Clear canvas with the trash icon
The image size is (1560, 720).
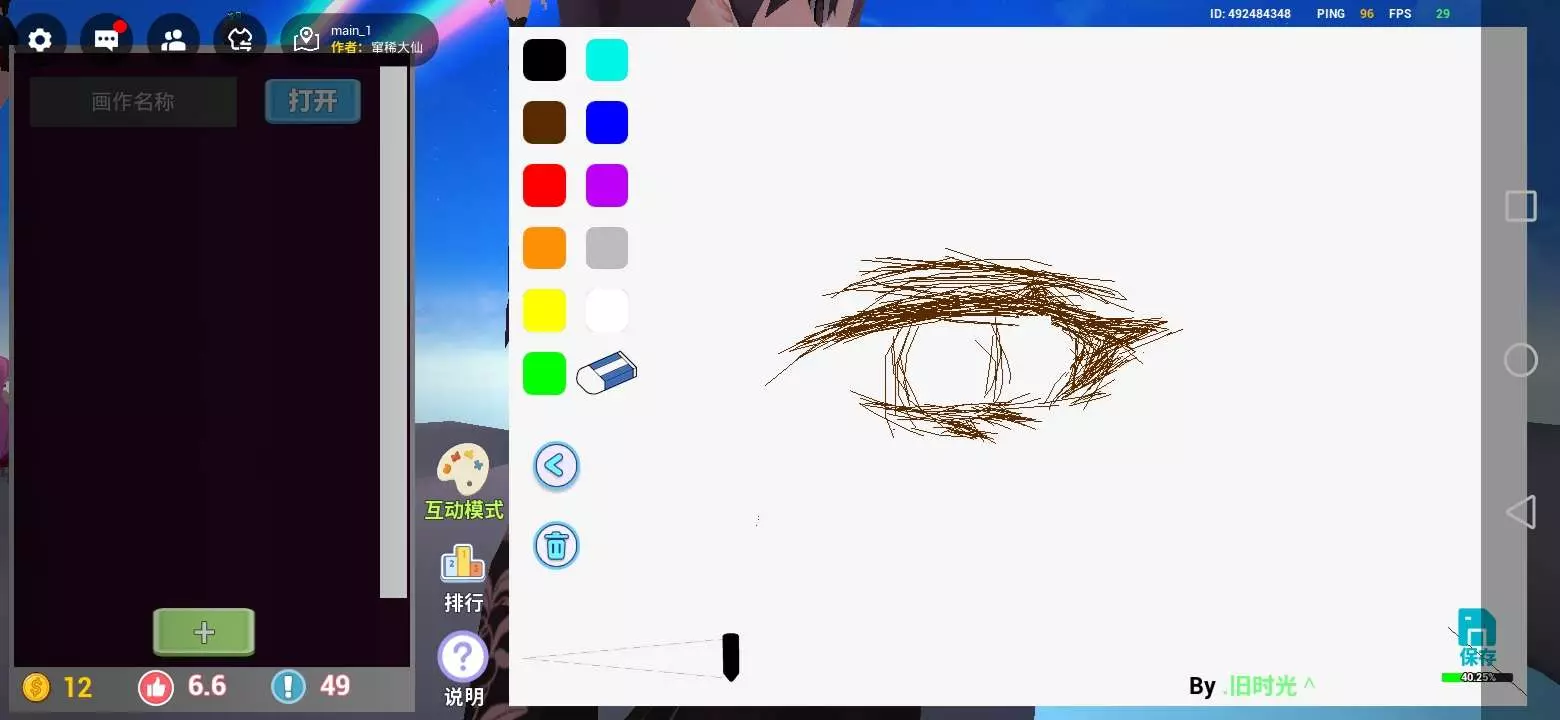(x=556, y=546)
